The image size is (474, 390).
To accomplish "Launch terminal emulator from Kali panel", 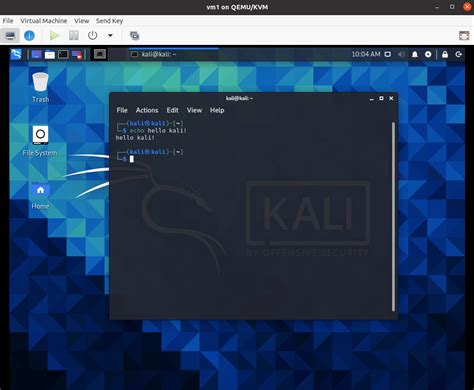I will tap(63, 54).
